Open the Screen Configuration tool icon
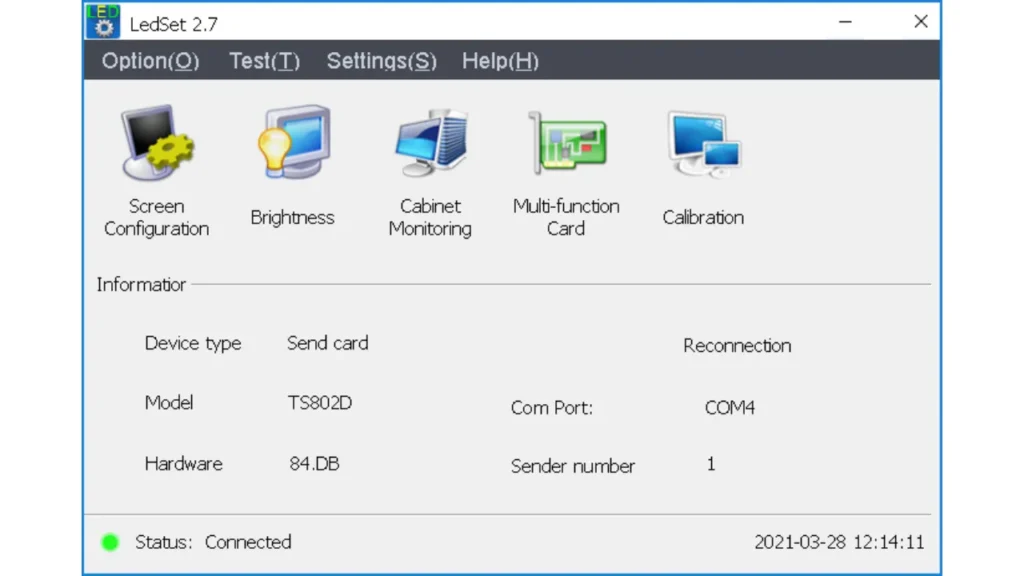 click(x=157, y=144)
